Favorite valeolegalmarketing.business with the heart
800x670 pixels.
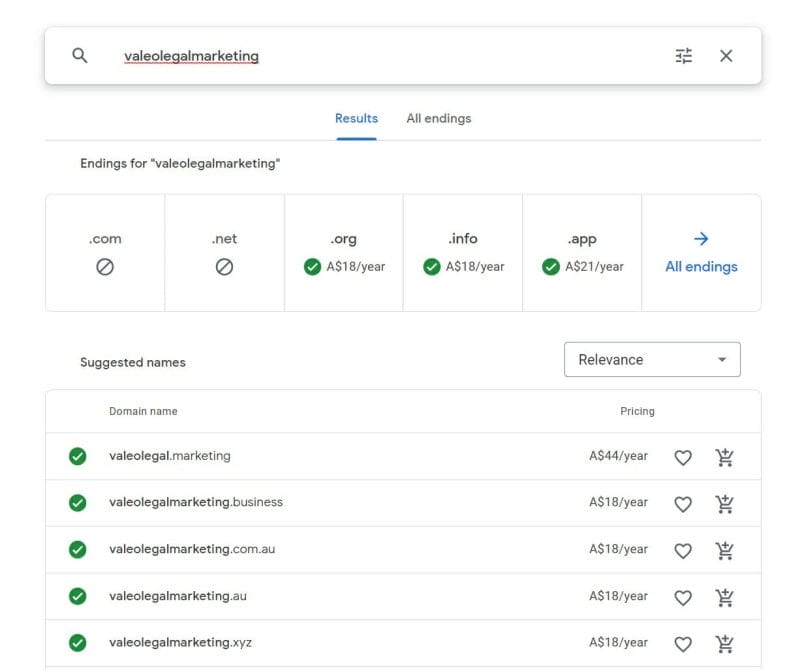coord(683,504)
